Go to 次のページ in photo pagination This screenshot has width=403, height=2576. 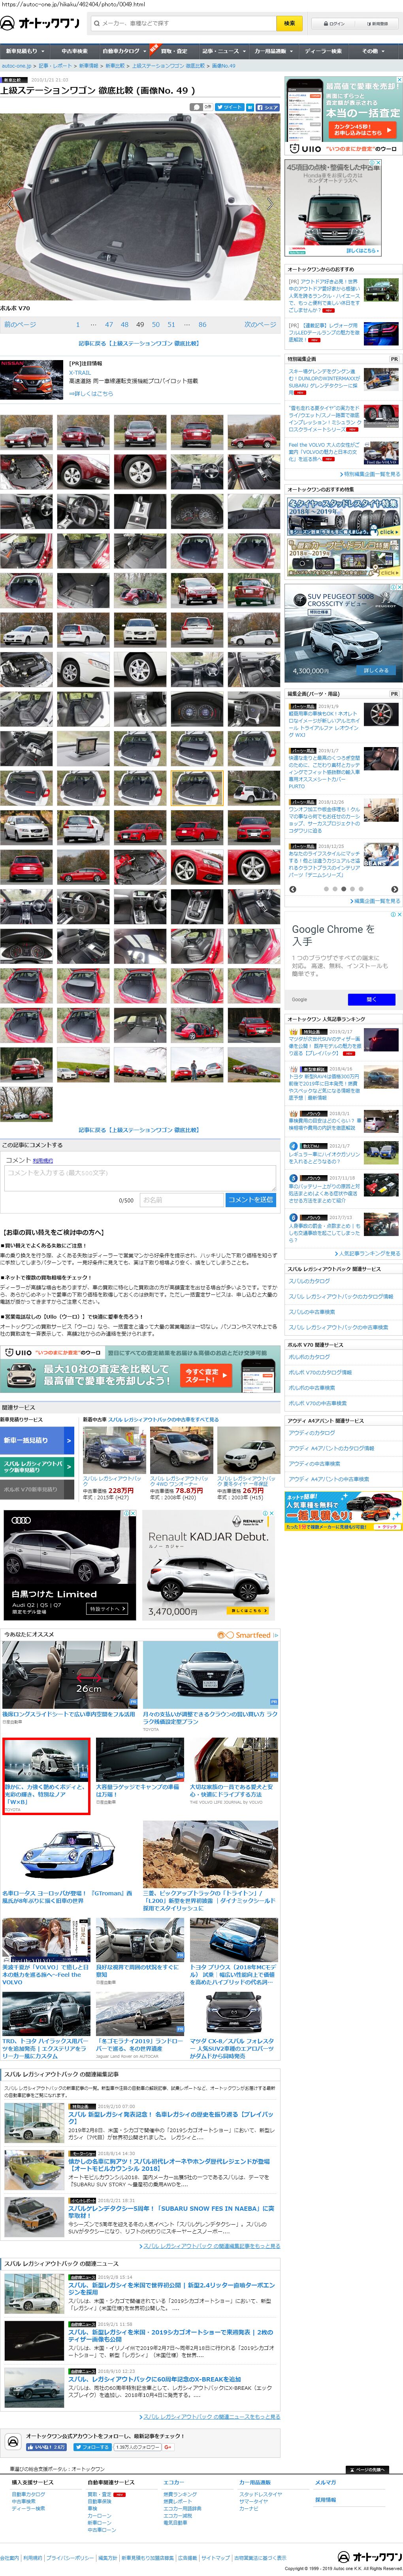[260, 324]
